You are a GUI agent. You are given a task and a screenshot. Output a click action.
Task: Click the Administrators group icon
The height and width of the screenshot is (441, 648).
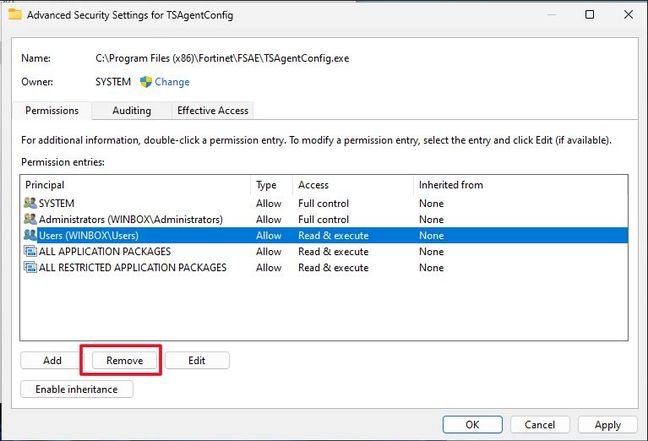click(x=29, y=219)
